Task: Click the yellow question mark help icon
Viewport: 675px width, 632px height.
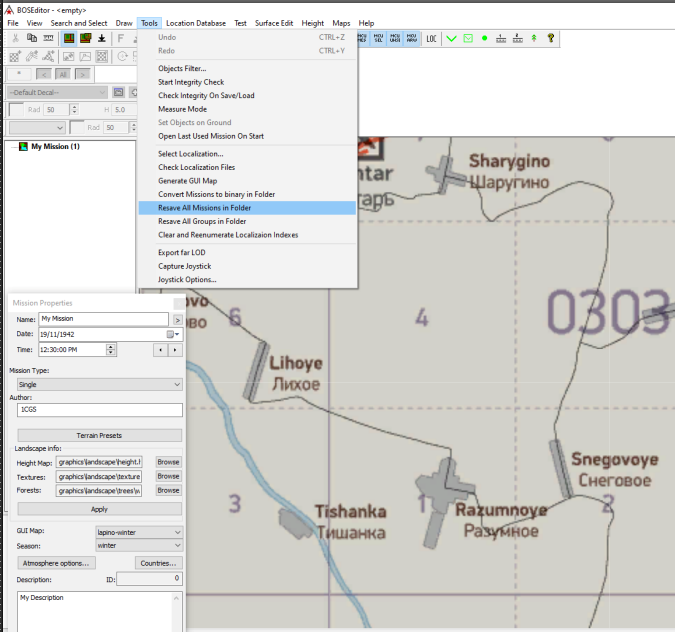Action: (x=550, y=39)
